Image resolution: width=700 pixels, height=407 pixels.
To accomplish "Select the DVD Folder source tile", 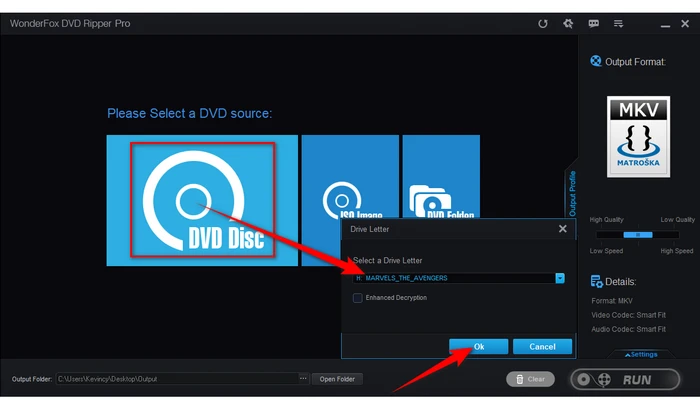I will click(441, 176).
